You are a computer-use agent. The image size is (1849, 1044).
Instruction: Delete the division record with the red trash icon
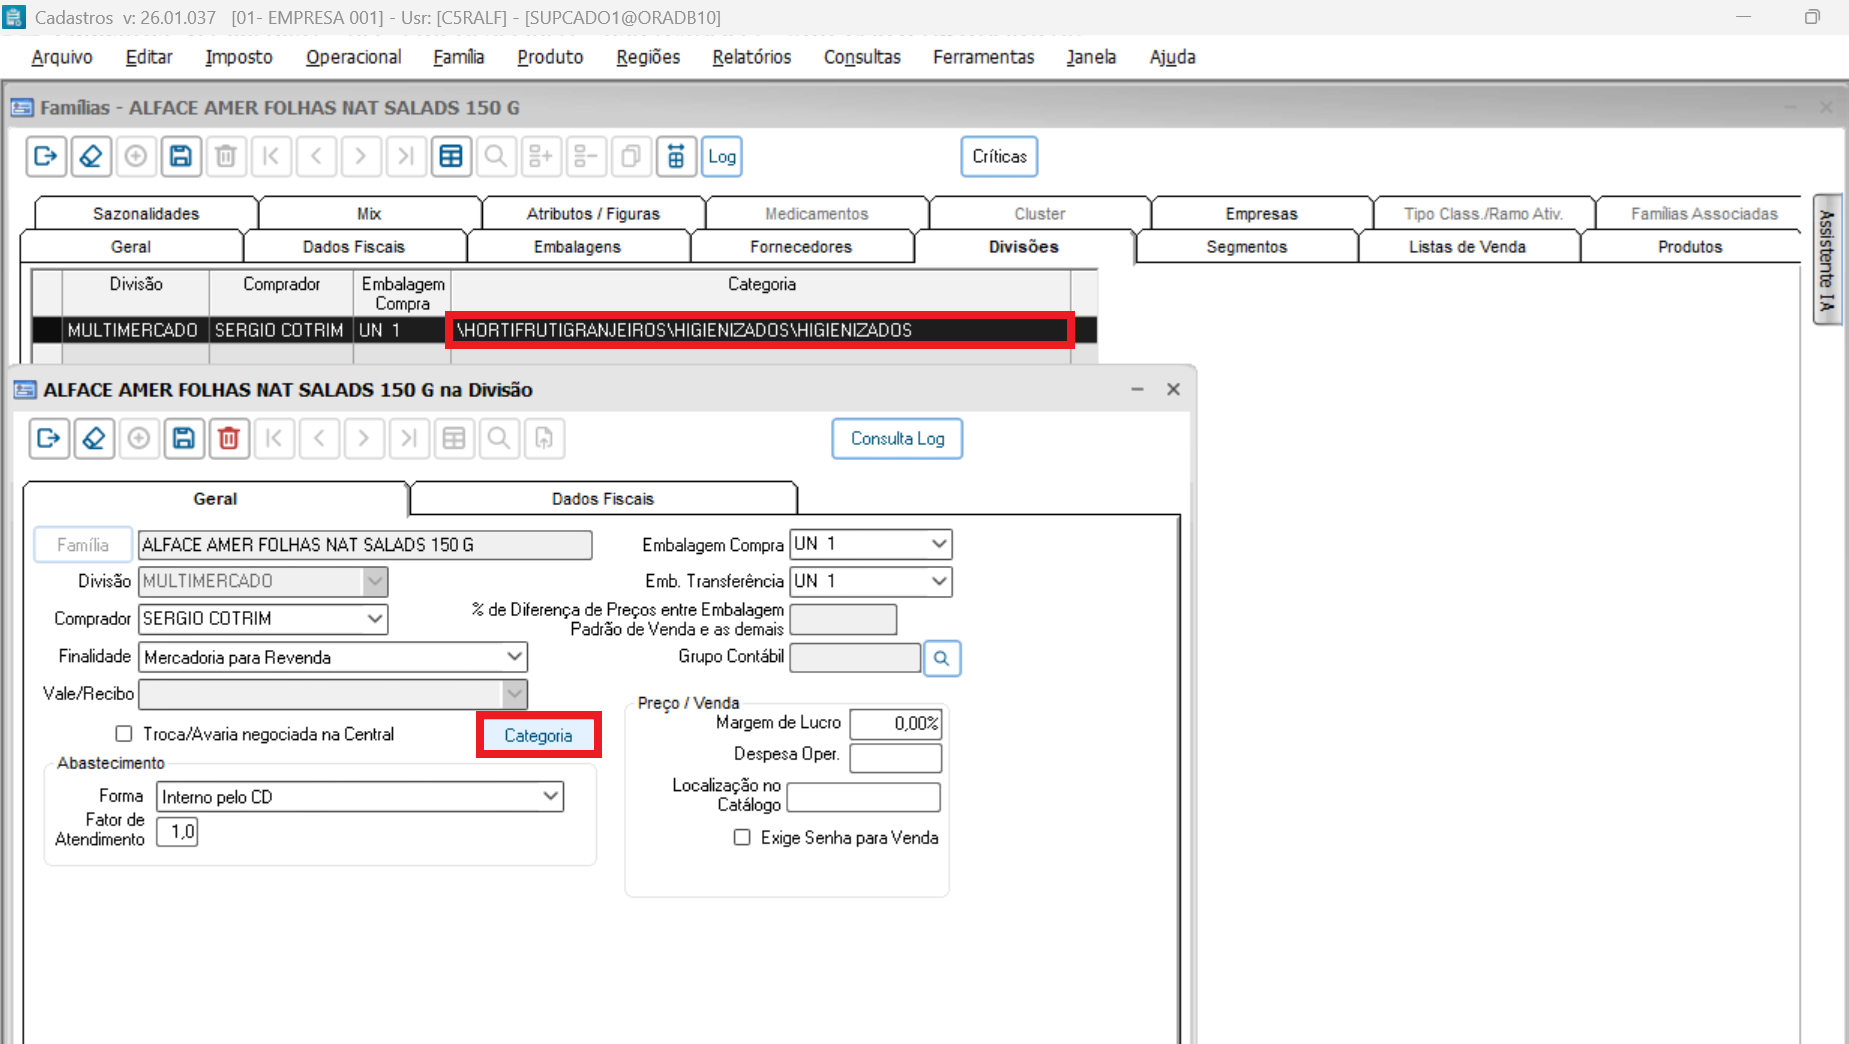click(x=229, y=438)
